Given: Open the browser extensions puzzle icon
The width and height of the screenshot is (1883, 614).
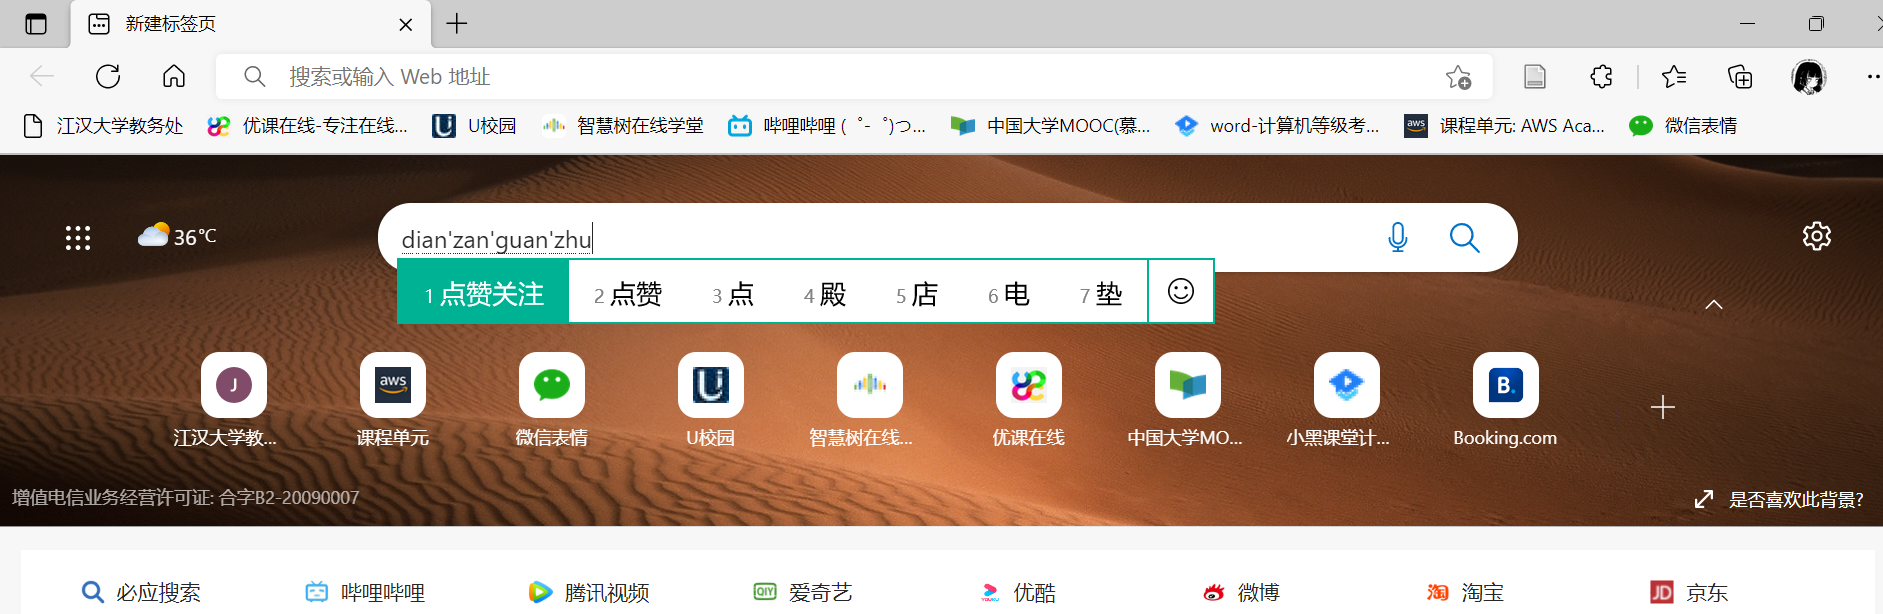Looking at the screenshot, I should pos(1601,76).
